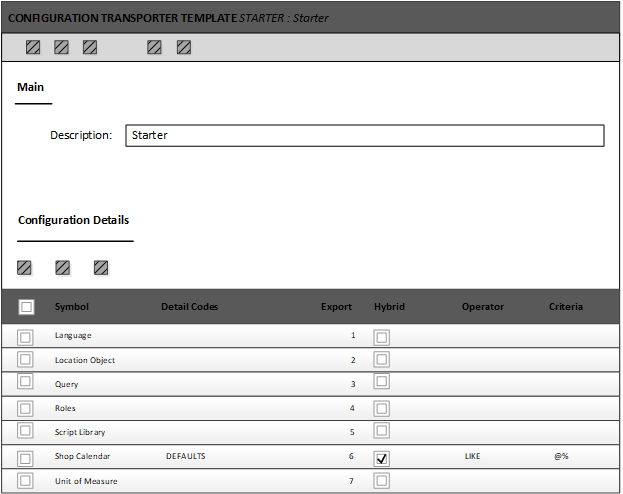Click the last icon in the top toolbar
This screenshot has height=494, width=623.
[184, 47]
